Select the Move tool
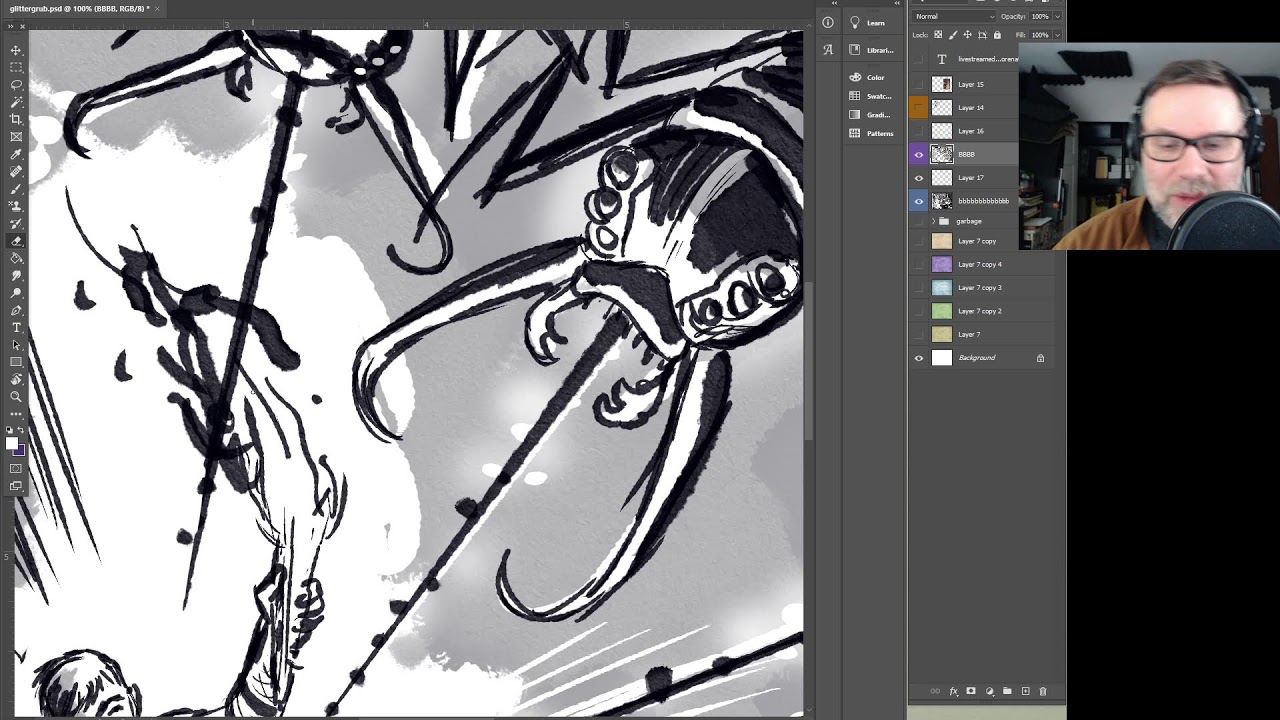This screenshot has width=1280, height=720. point(16,50)
